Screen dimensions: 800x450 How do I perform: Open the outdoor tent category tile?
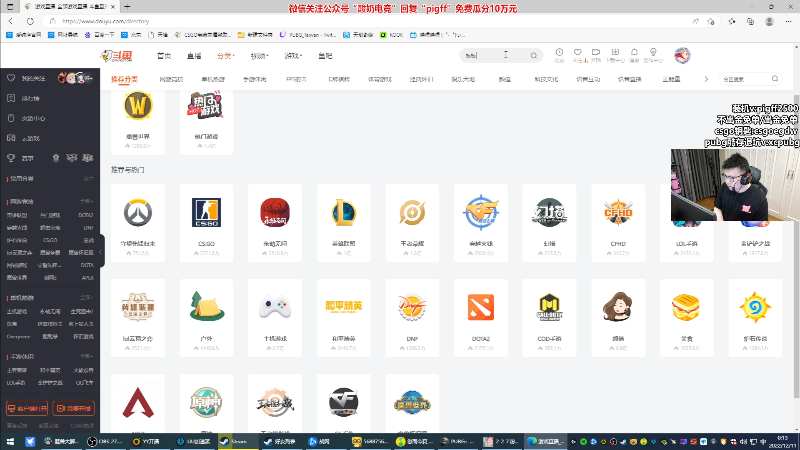[206, 317]
